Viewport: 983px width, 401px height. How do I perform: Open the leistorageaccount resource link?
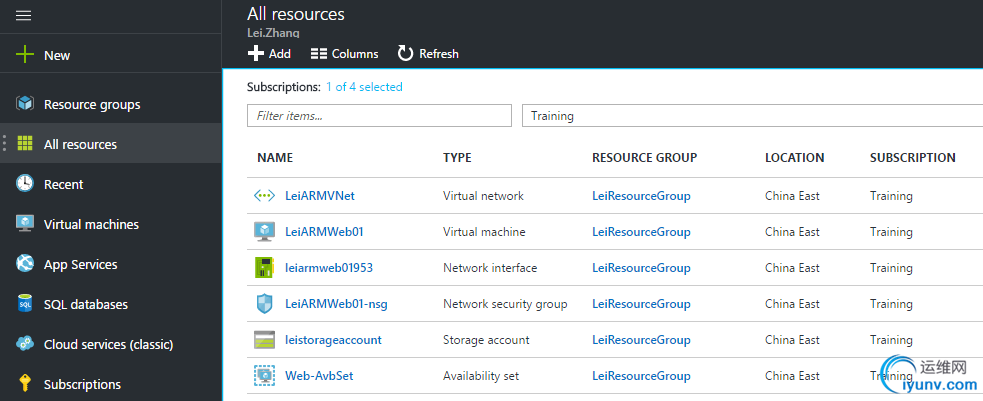[333, 340]
